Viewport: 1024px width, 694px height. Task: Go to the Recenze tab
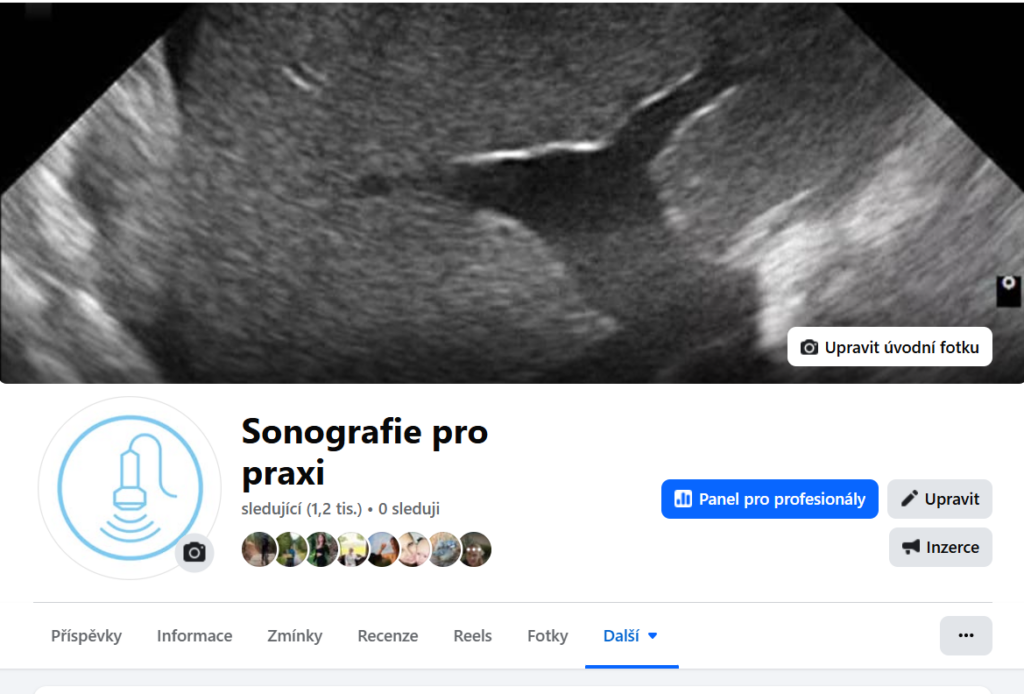[x=388, y=636]
